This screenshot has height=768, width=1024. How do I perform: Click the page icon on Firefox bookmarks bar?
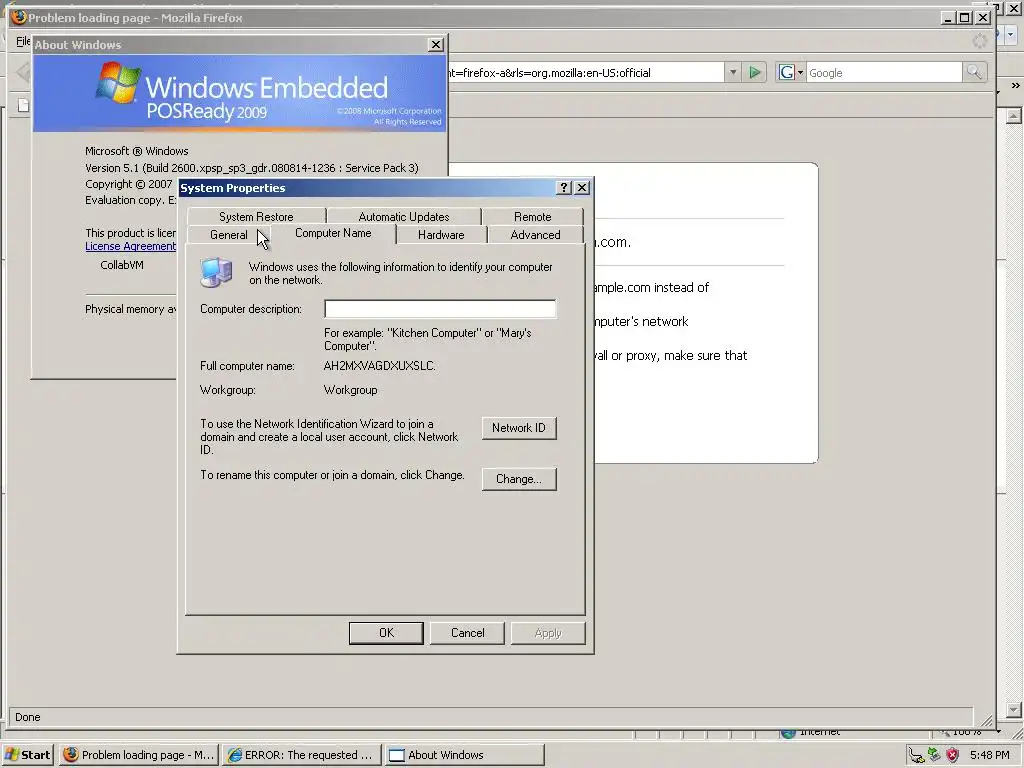pos(23,105)
